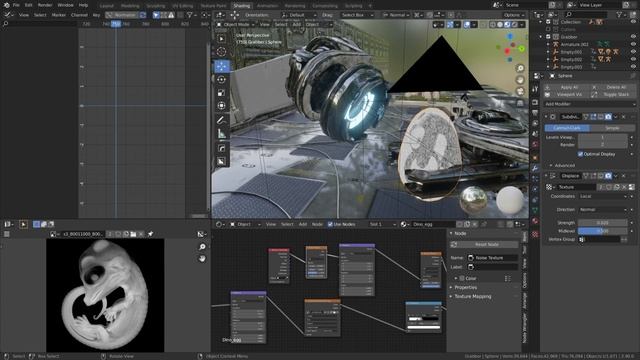The image size is (640, 360).
Task: Activate the Move tool in viewport toolbar
Action: click(x=222, y=66)
